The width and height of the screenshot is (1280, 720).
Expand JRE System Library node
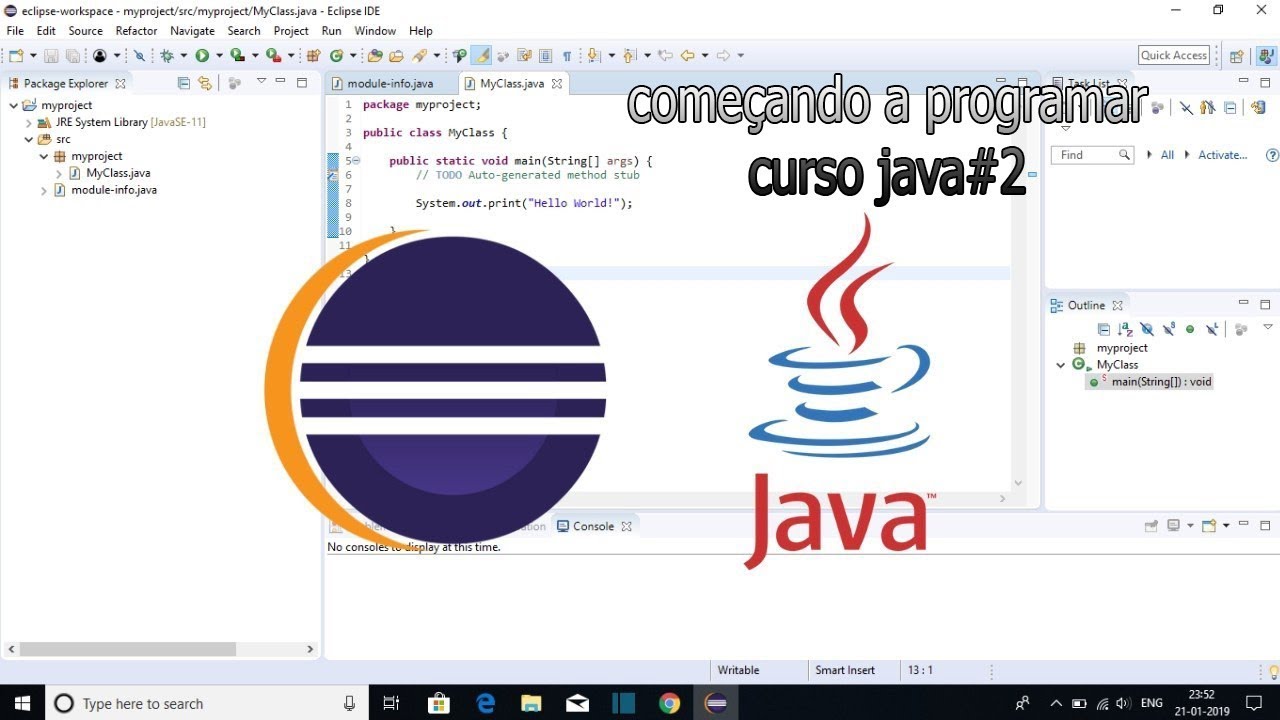(x=29, y=122)
